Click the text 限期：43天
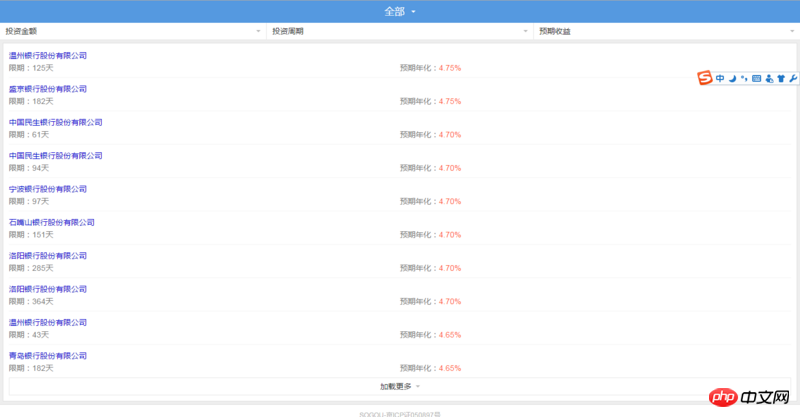Viewport: 800px width, 417px height. (29, 335)
